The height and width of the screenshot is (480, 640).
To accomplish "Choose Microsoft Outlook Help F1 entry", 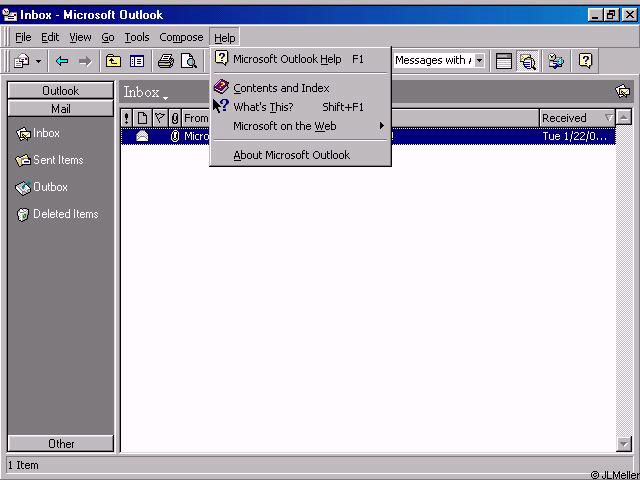I will pos(300,60).
